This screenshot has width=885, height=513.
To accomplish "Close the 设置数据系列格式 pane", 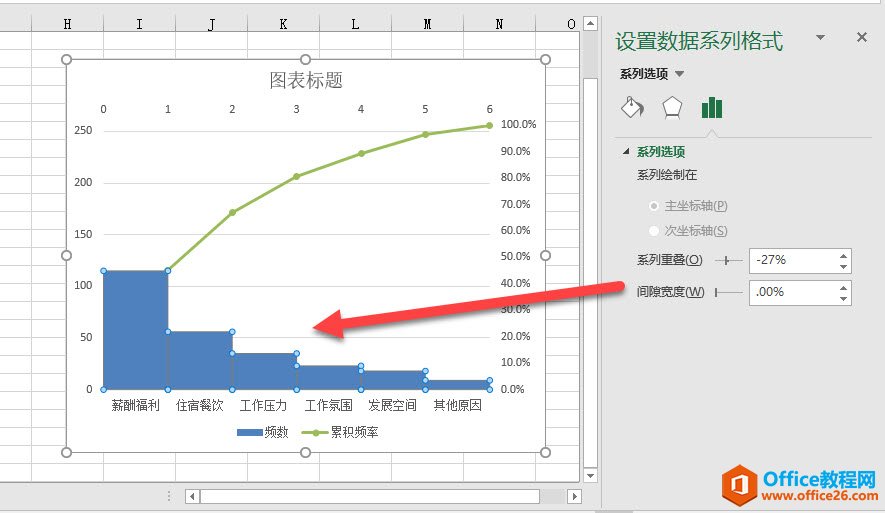I will click(861, 37).
